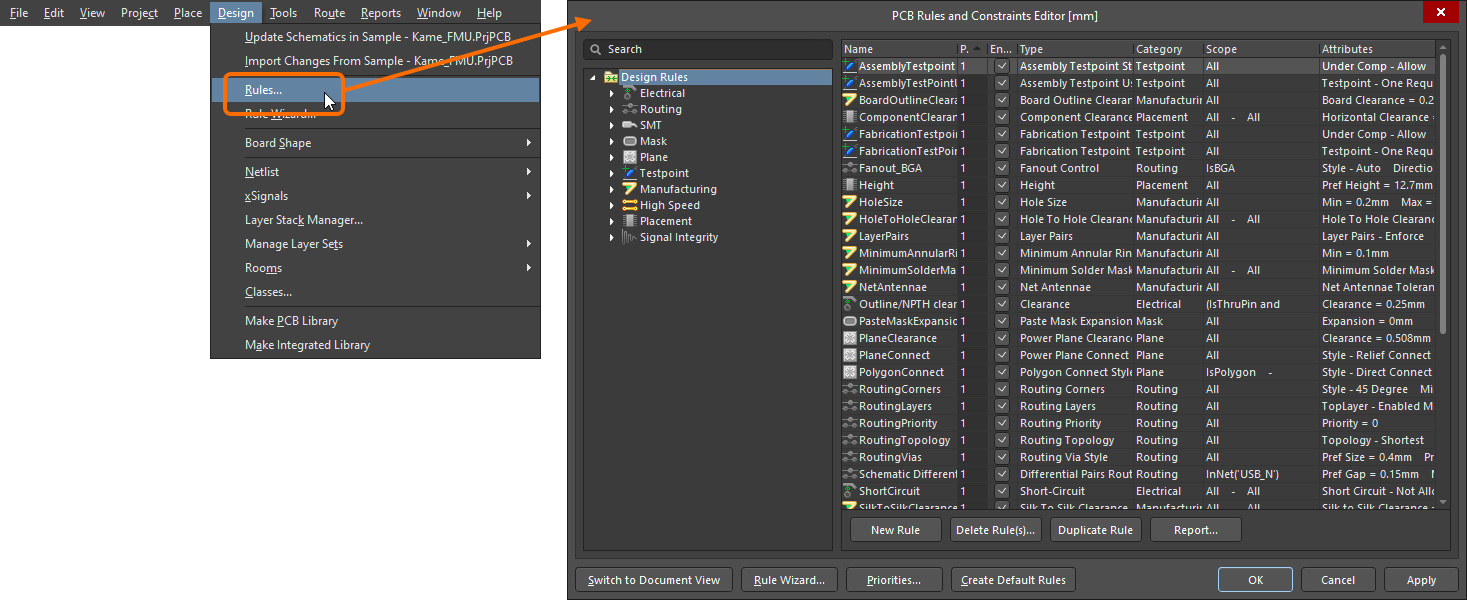
Task: Expand the Placement rules tree node
Action: point(612,221)
